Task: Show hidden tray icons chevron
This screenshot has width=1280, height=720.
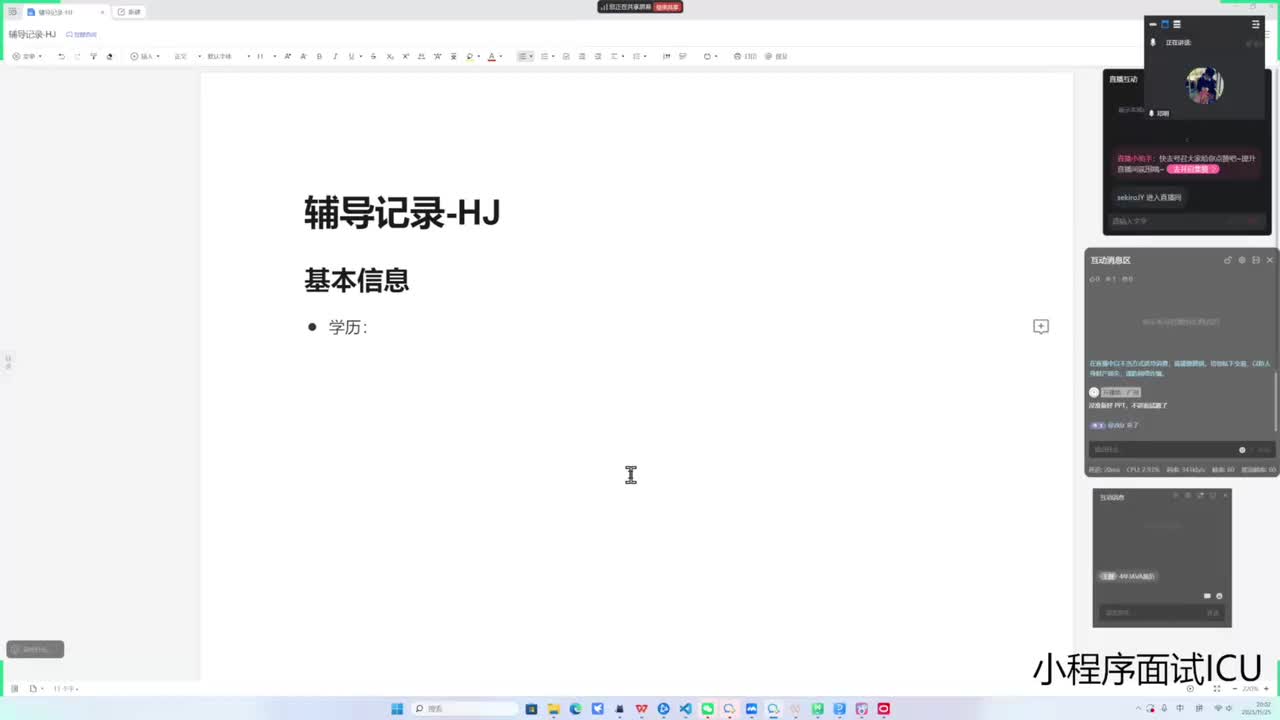Action: (1136, 708)
